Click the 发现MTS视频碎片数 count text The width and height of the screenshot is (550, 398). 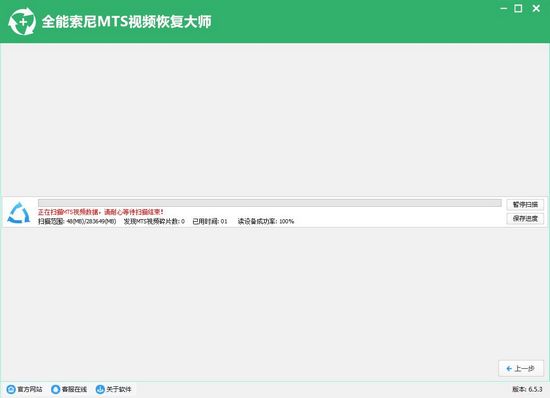[154, 221]
